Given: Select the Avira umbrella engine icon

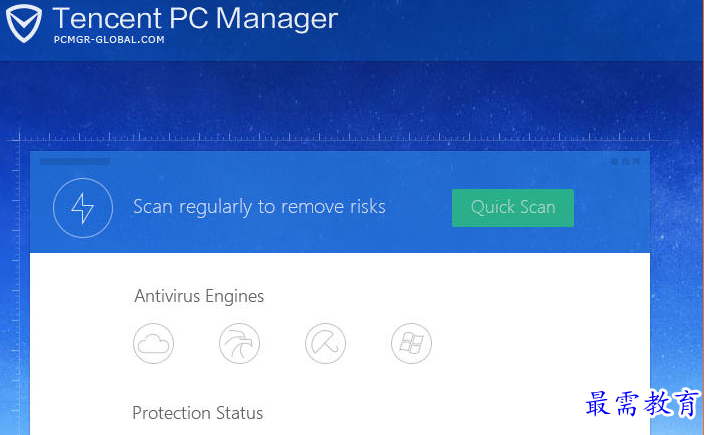Looking at the screenshot, I should pyautogui.click(x=326, y=343).
